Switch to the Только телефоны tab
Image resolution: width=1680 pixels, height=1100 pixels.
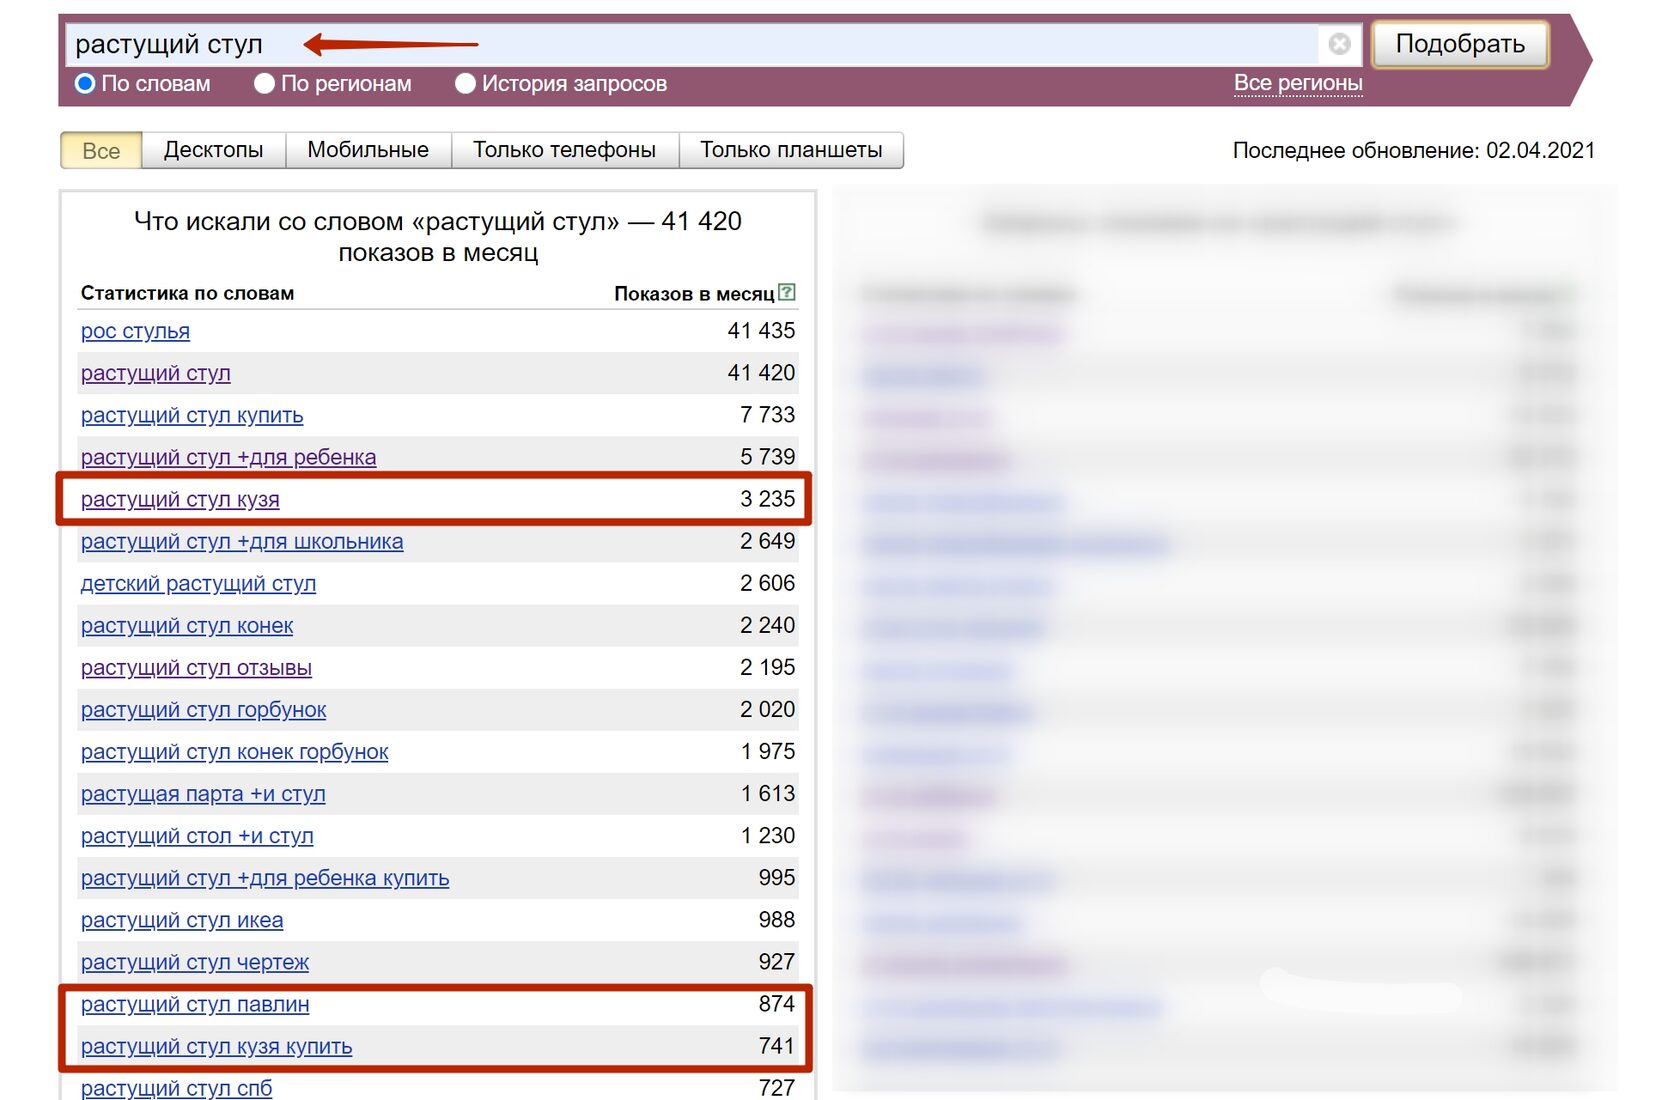click(564, 150)
